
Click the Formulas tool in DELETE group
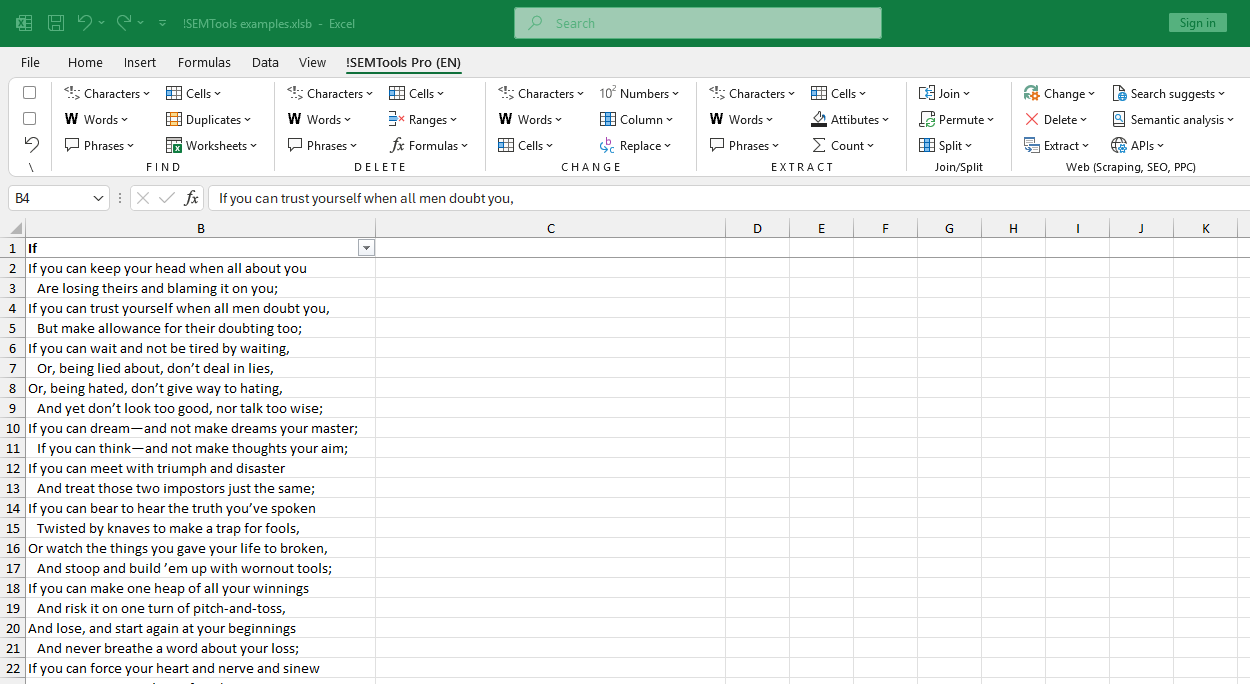[x=429, y=145]
